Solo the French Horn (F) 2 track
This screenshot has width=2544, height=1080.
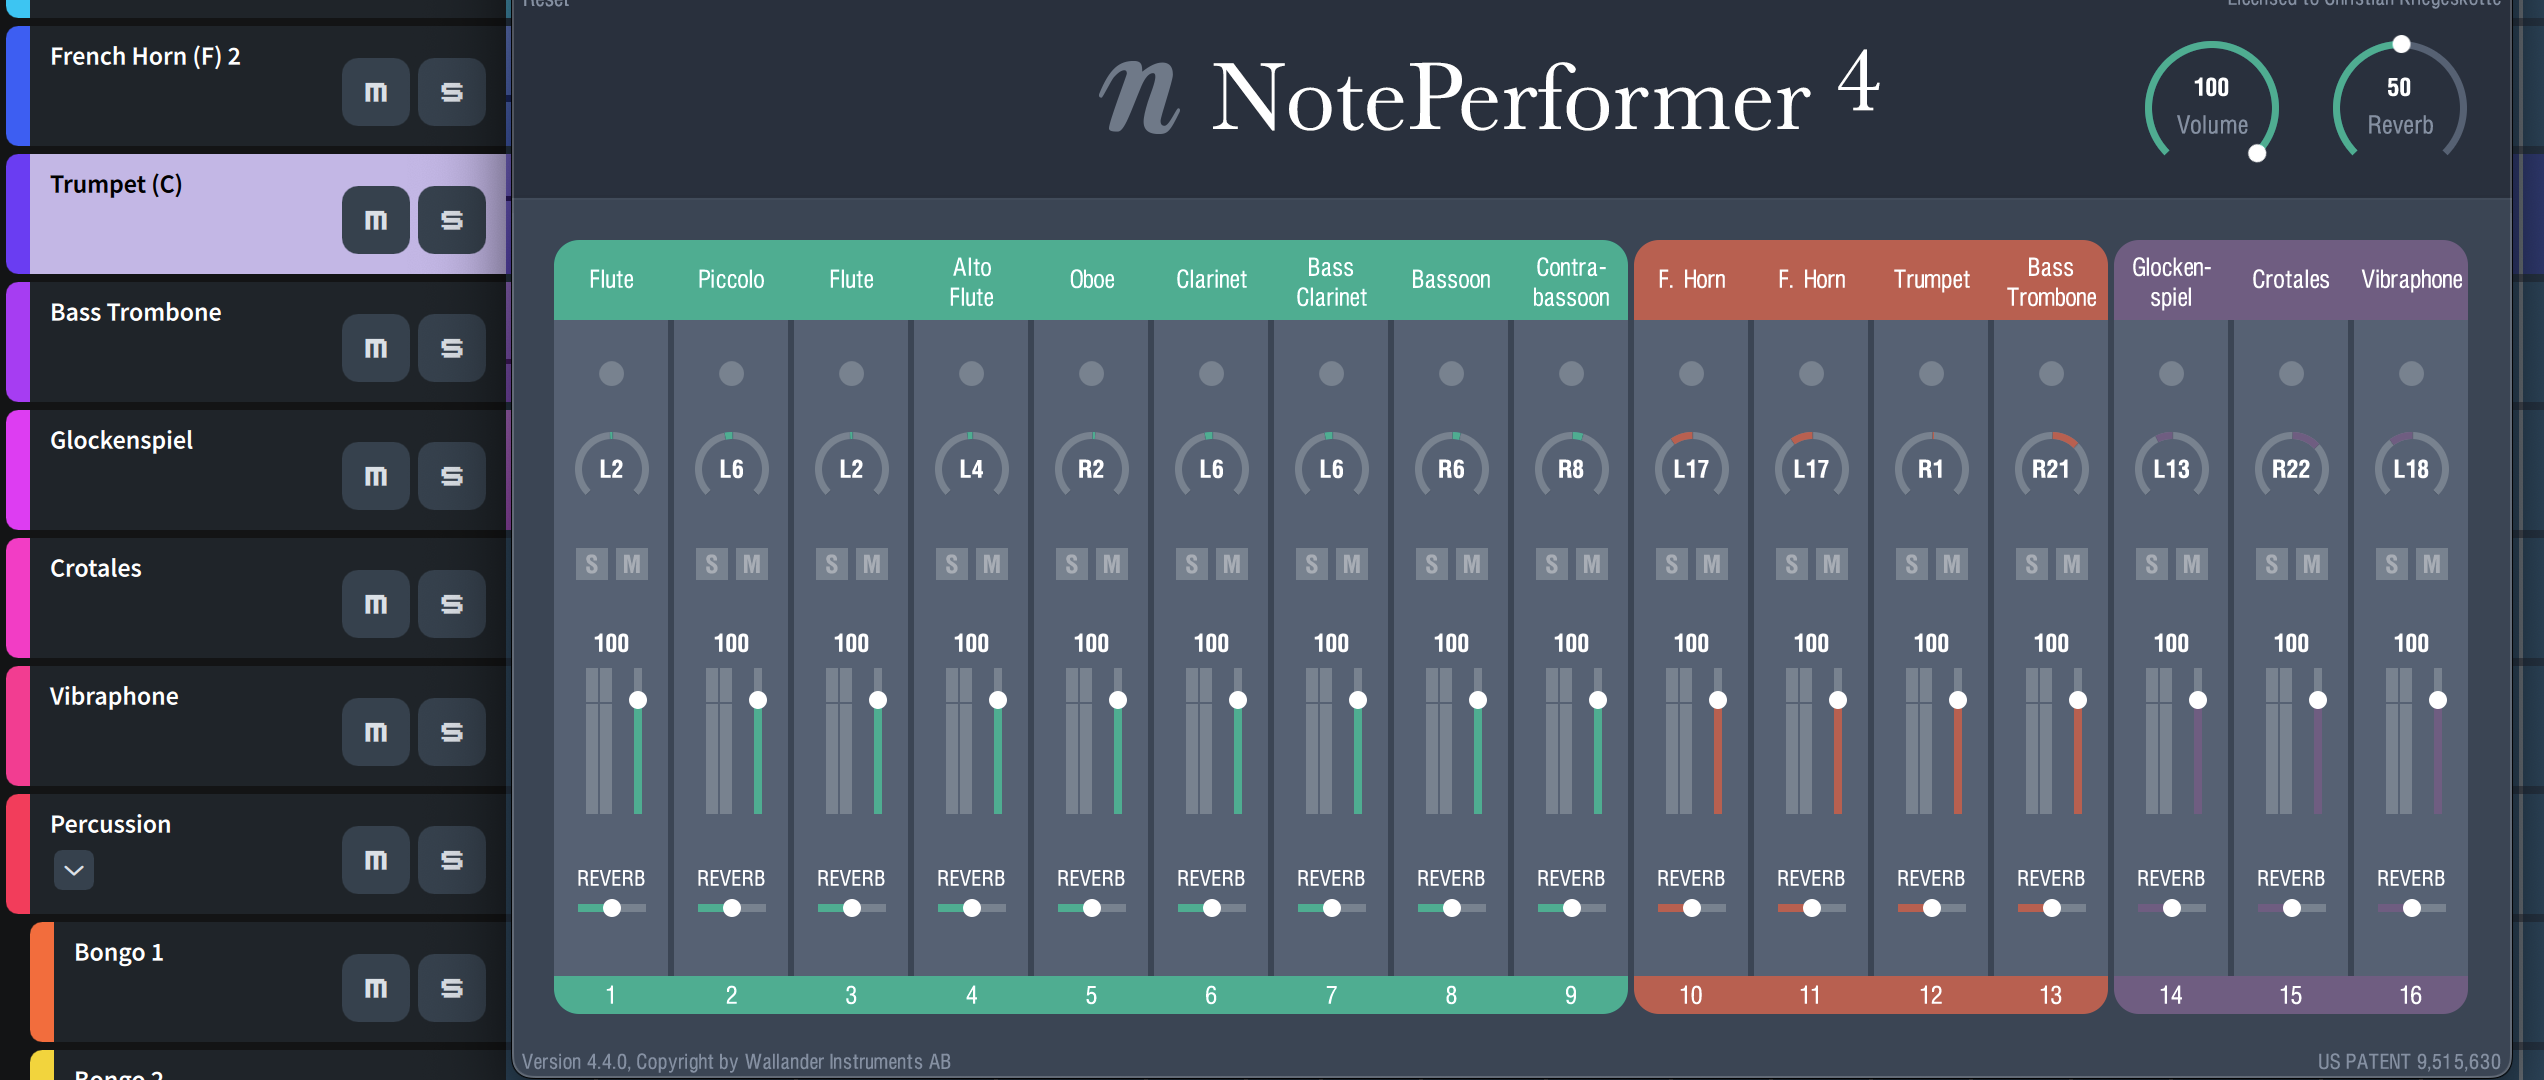[x=451, y=92]
